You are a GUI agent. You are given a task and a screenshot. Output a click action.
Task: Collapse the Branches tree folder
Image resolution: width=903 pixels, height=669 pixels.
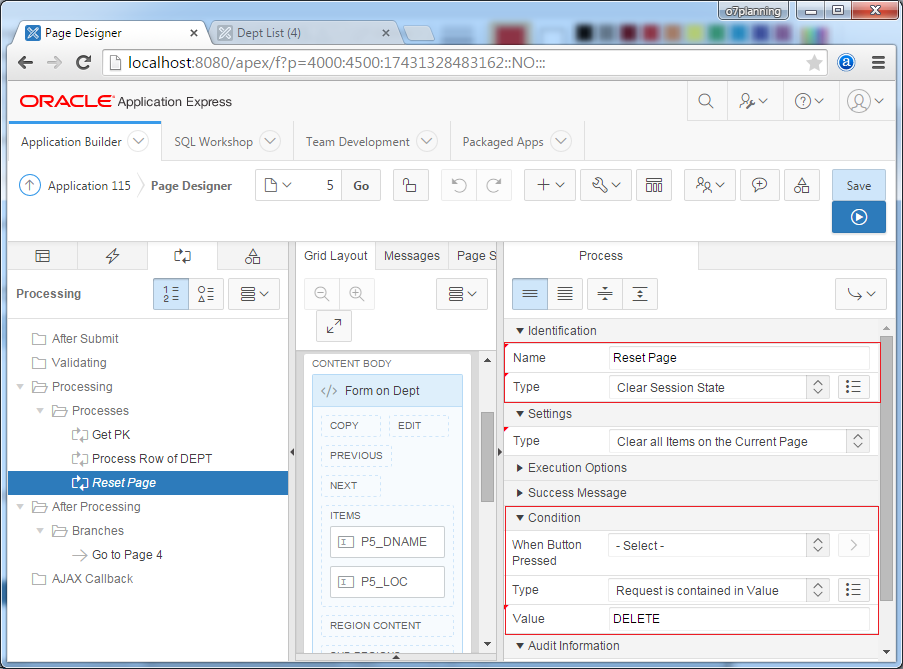point(40,531)
